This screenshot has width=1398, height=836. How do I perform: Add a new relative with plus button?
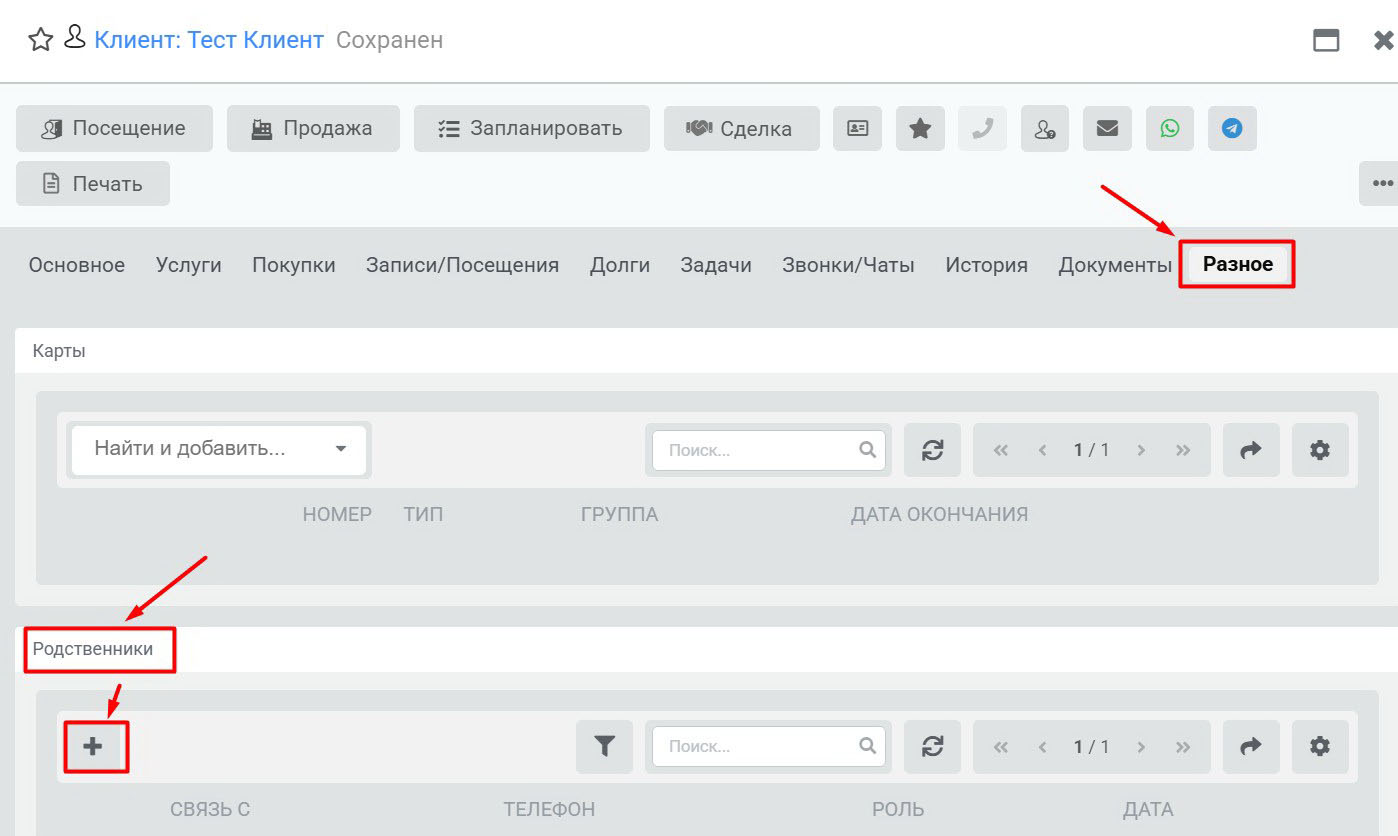coord(93,746)
